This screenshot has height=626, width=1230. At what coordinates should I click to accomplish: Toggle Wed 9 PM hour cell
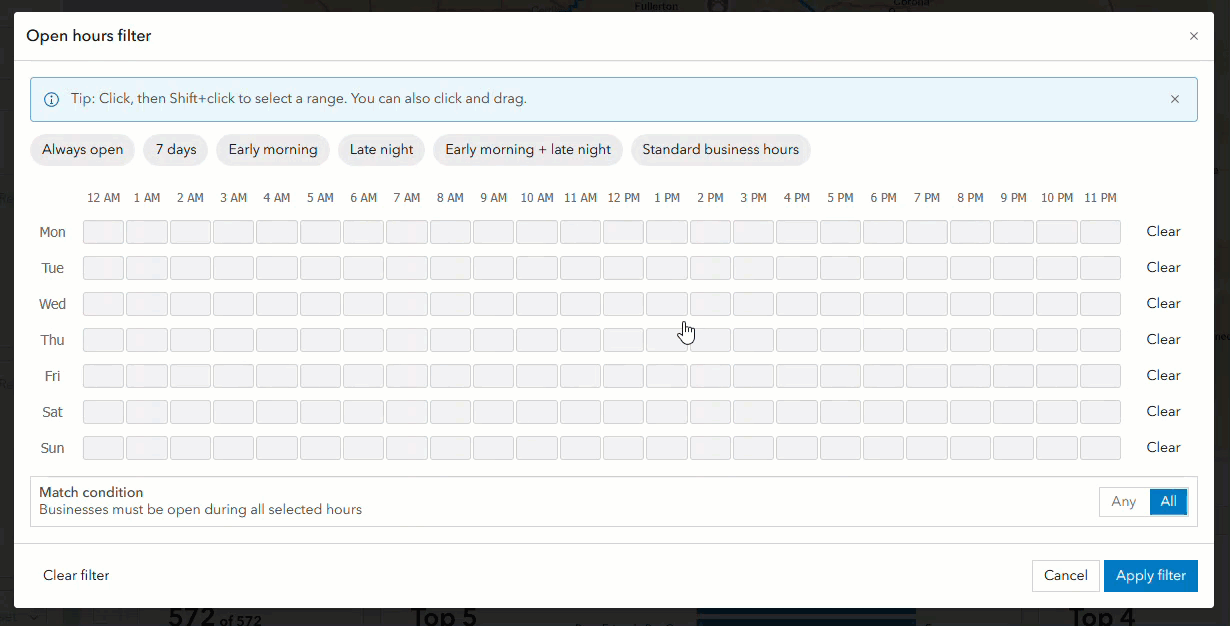1013,304
